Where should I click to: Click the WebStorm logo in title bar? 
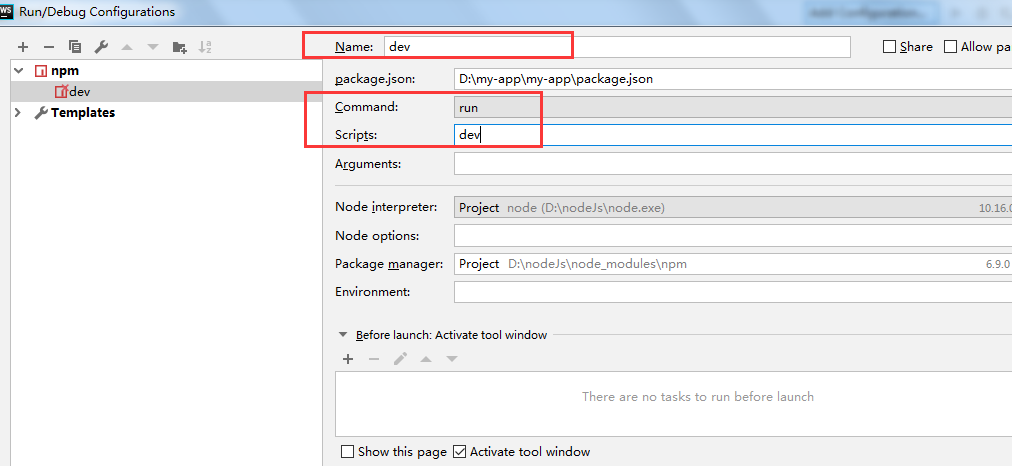pos(6,11)
